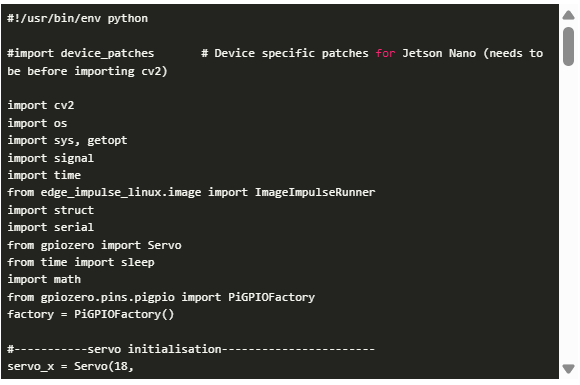The image size is (580, 385).
Task: Click the 'import signal' line
Action: [x=50, y=158]
